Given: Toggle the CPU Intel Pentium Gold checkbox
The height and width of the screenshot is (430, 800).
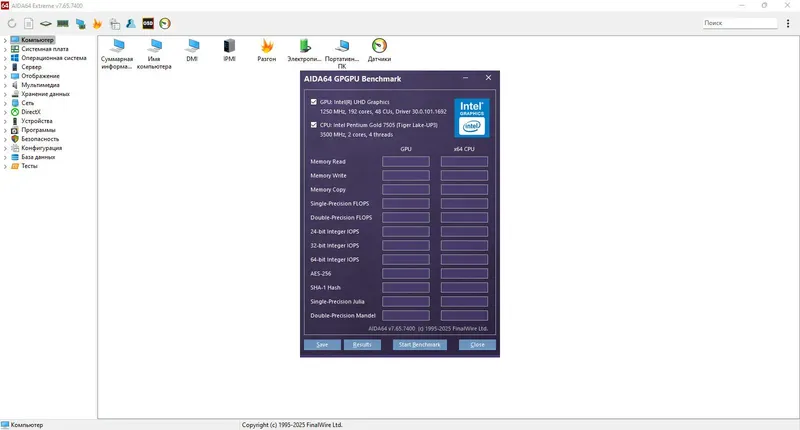Looking at the screenshot, I should (x=314, y=125).
